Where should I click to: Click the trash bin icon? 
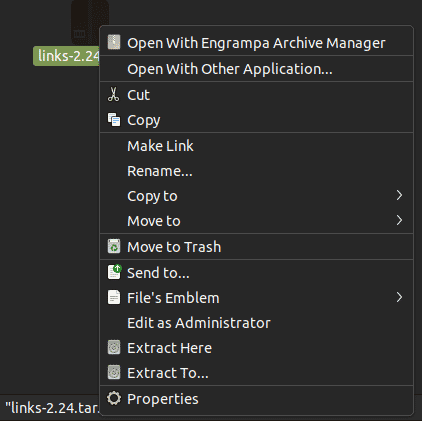pyautogui.click(x=114, y=246)
